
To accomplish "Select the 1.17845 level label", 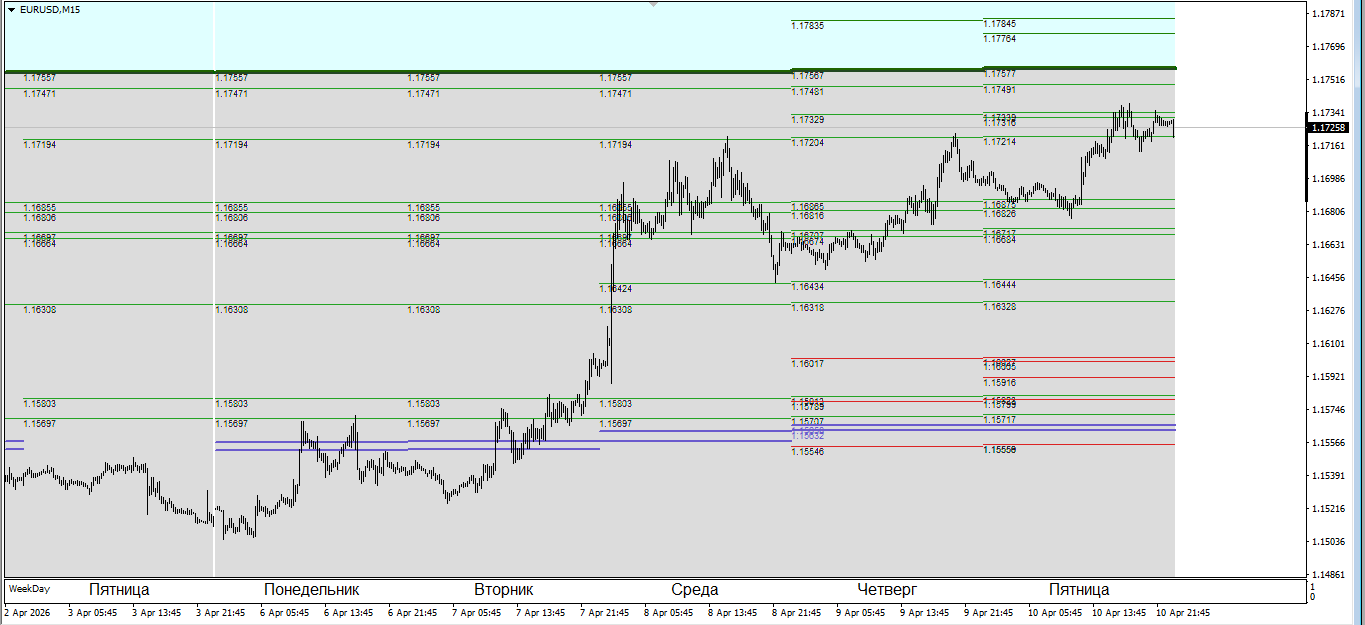I will pyautogui.click(x=999, y=24).
